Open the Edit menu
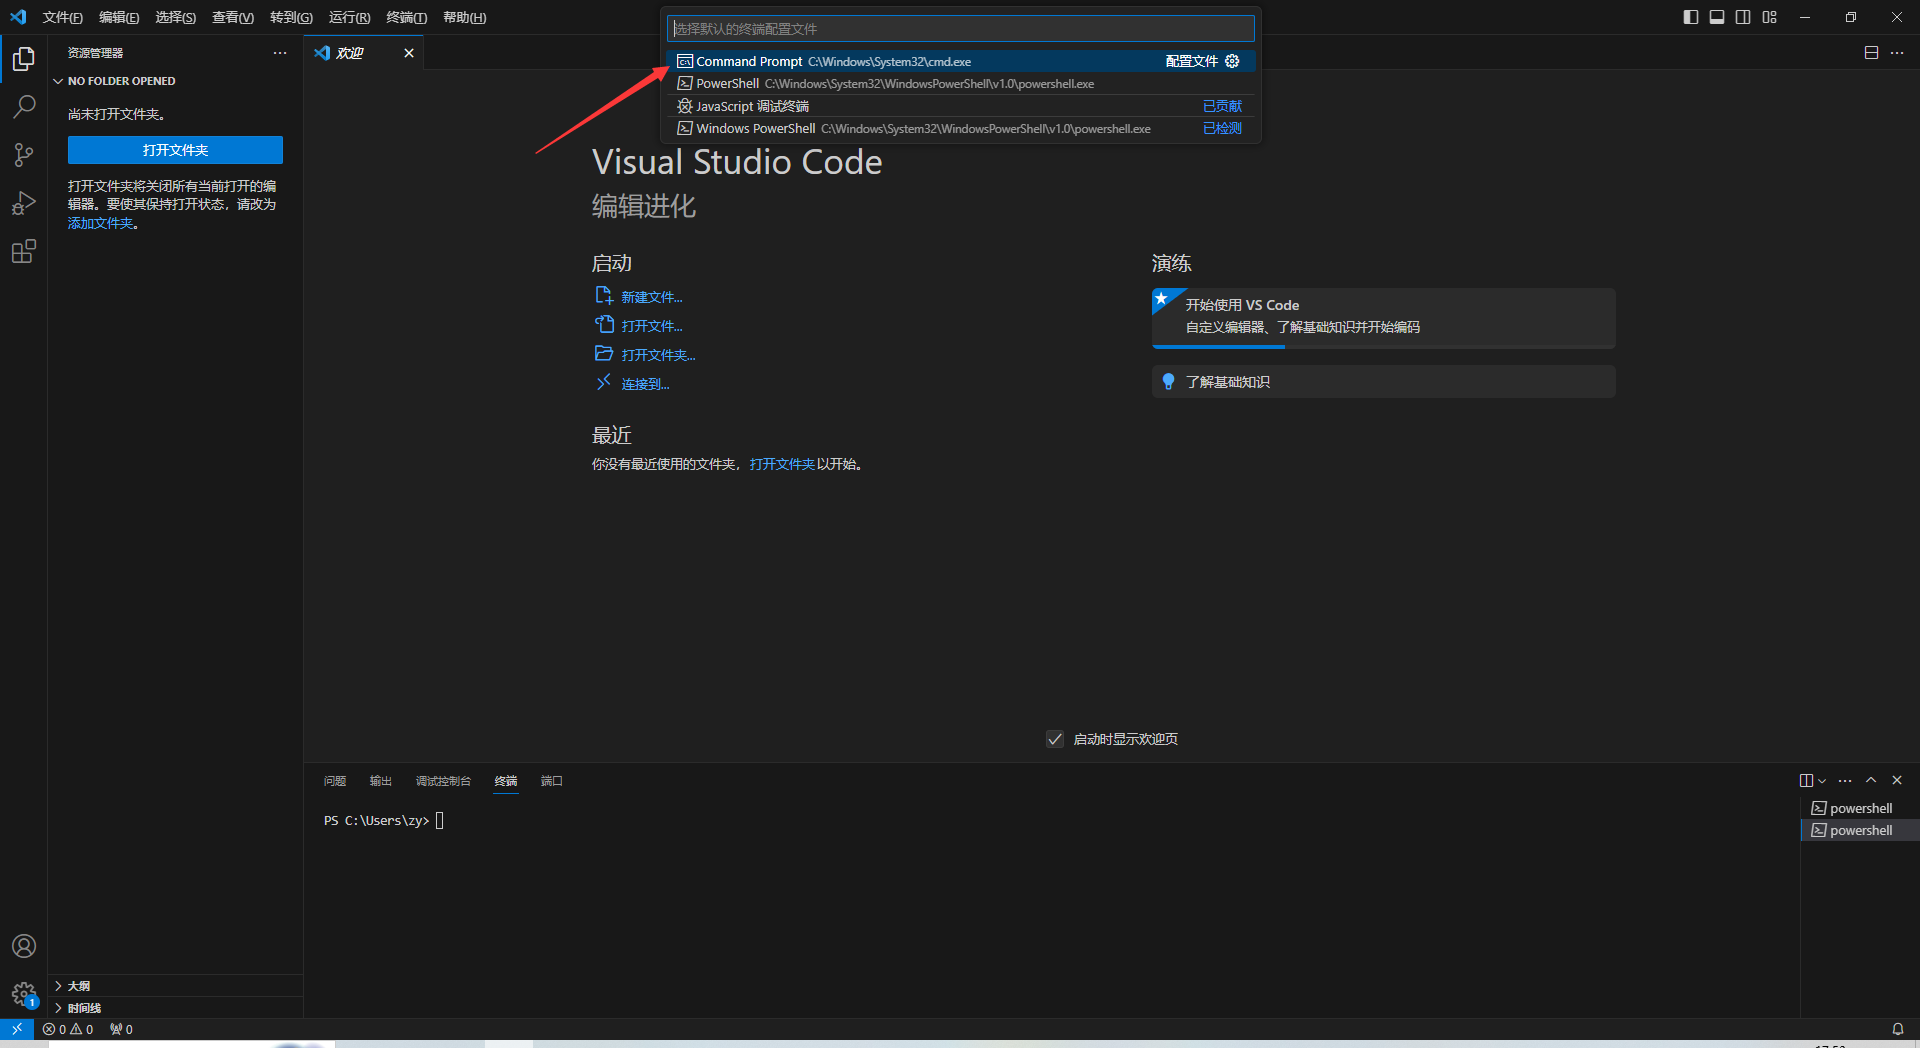1920x1048 pixels. (x=119, y=17)
